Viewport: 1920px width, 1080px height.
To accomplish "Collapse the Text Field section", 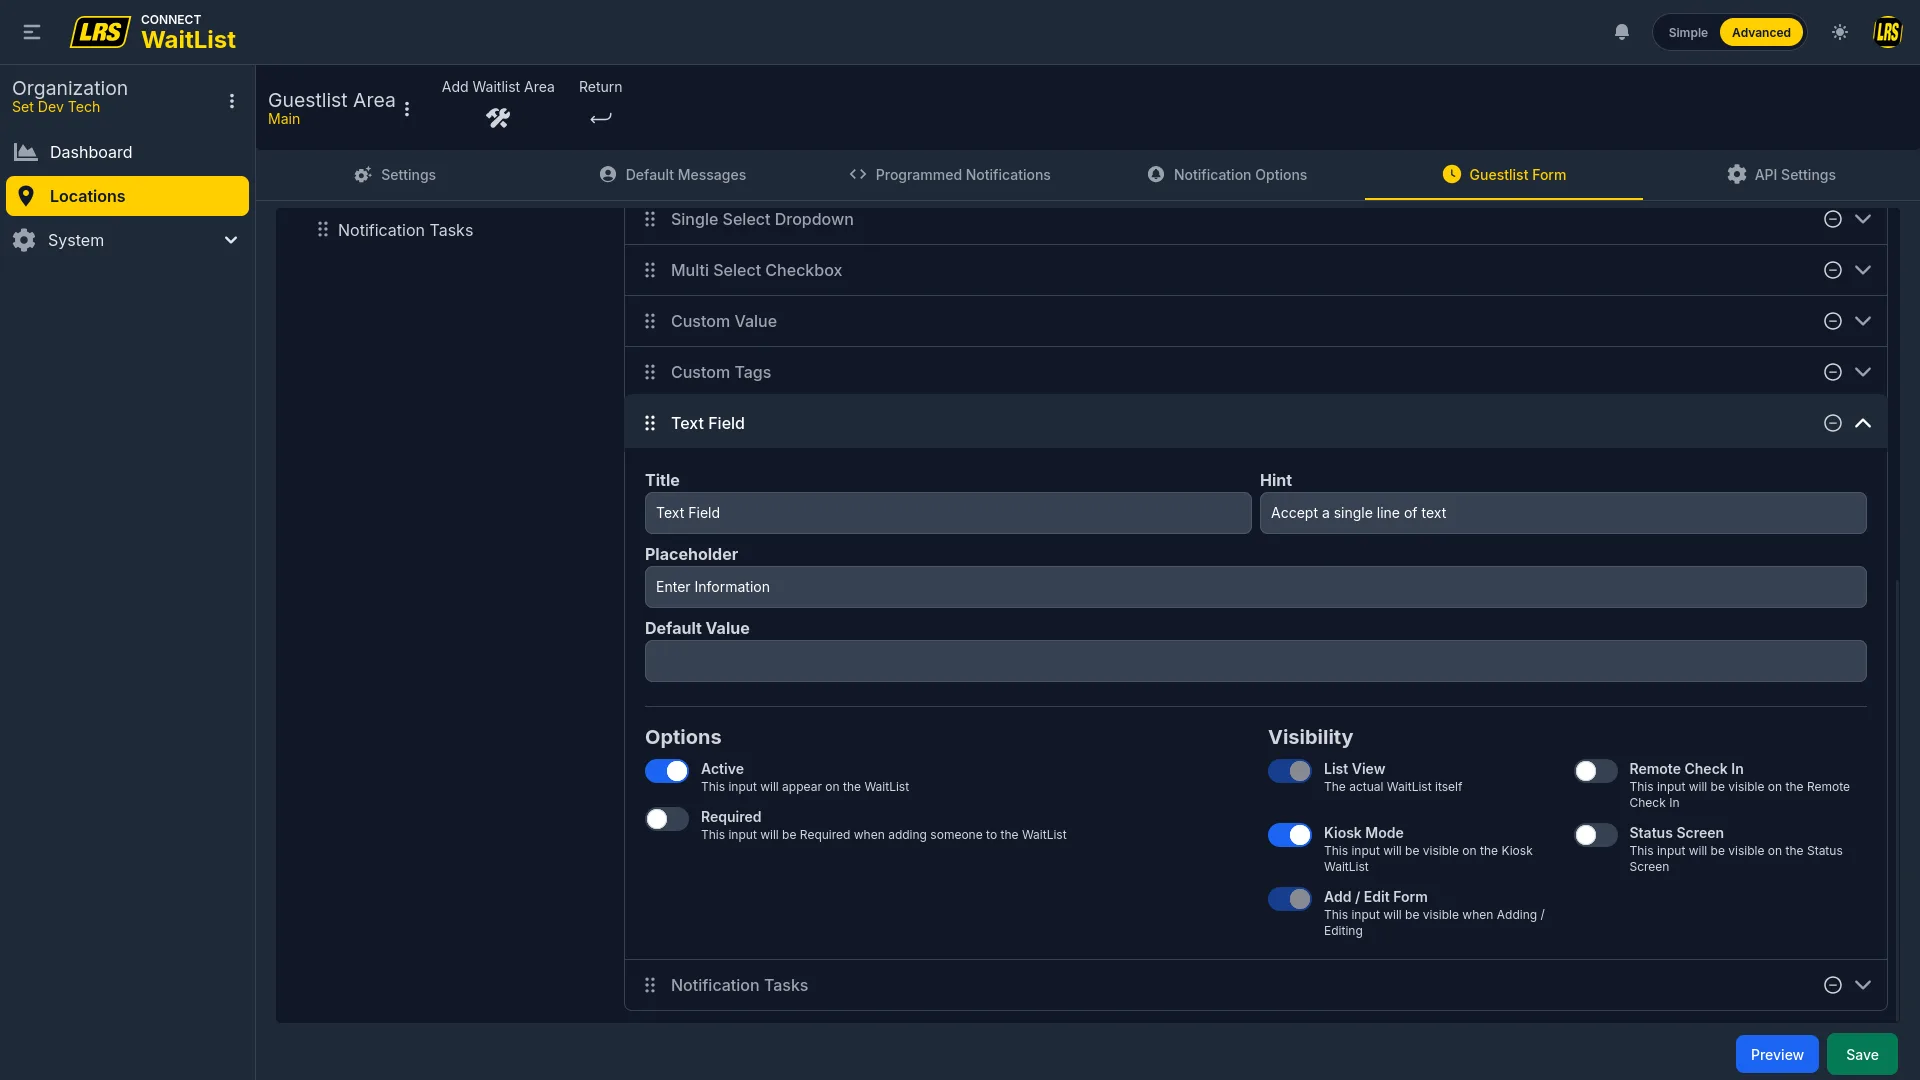I will (x=1863, y=423).
